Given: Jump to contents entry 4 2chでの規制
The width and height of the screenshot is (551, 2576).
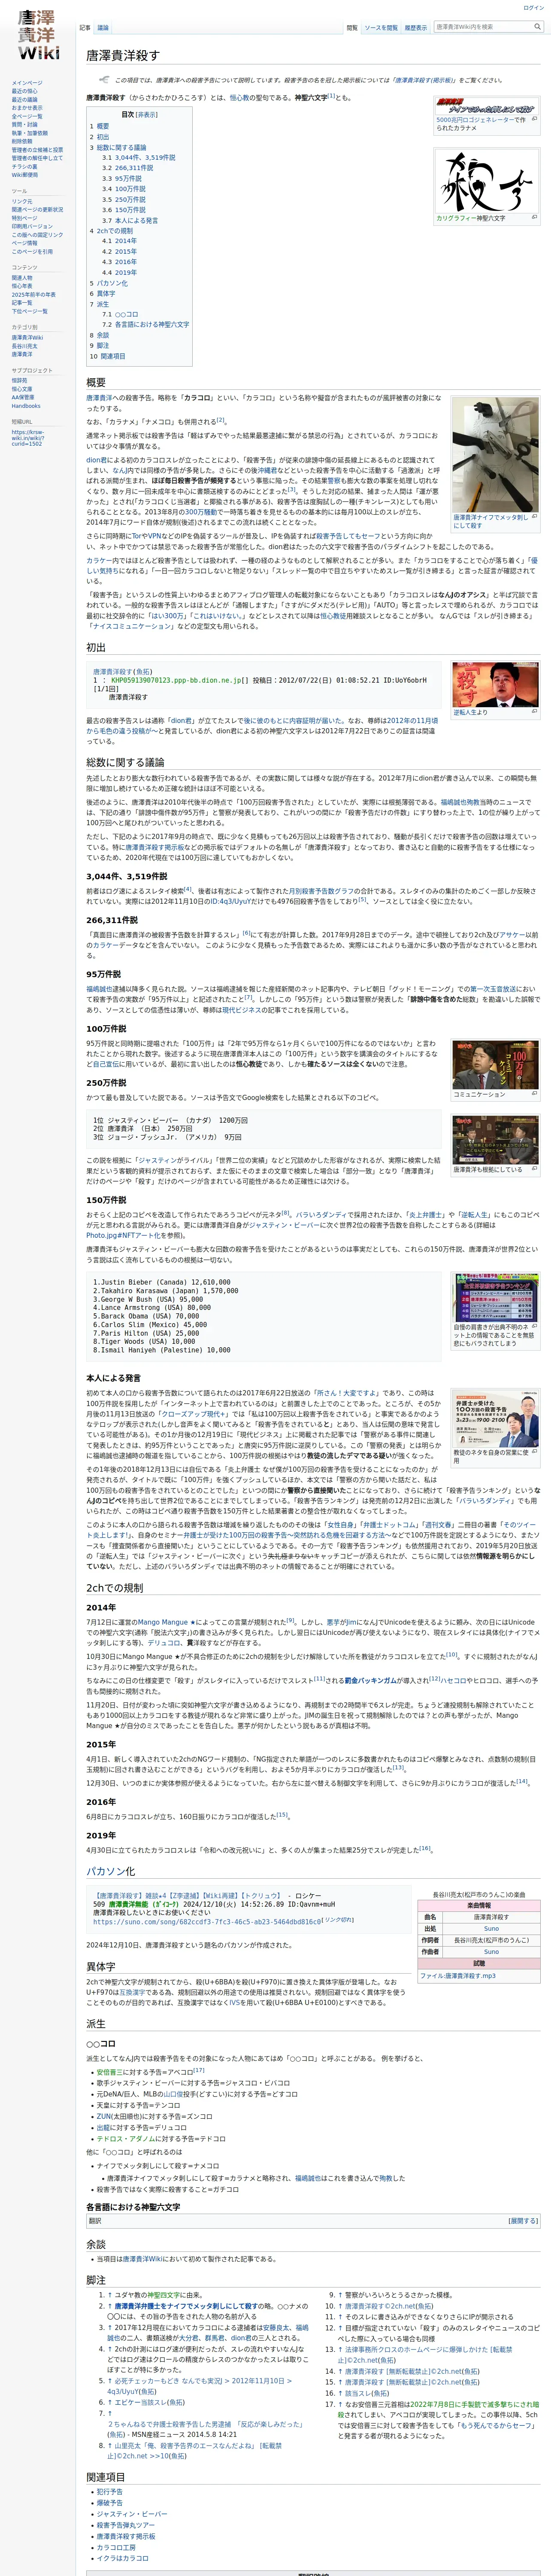Looking at the screenshot, I should (111, 231).
